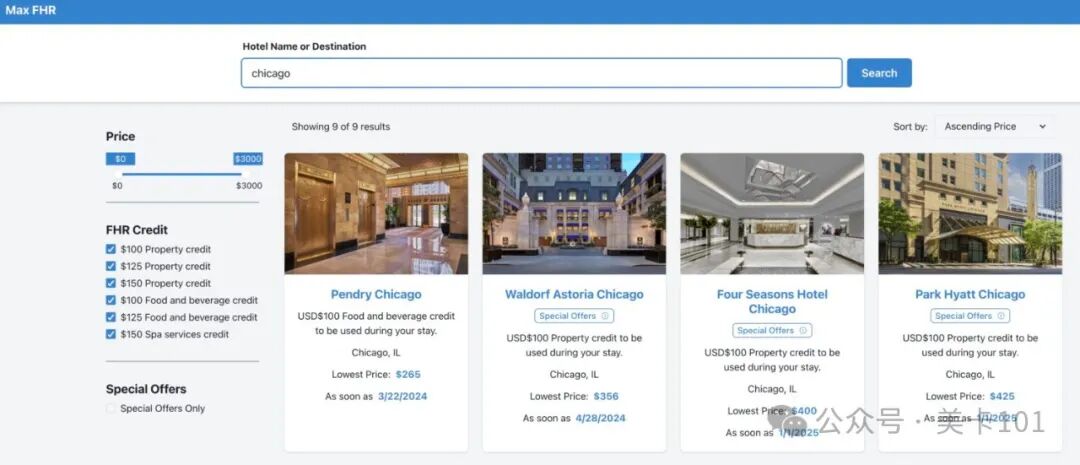Uncheck $125 Property credit

point(111,266)
